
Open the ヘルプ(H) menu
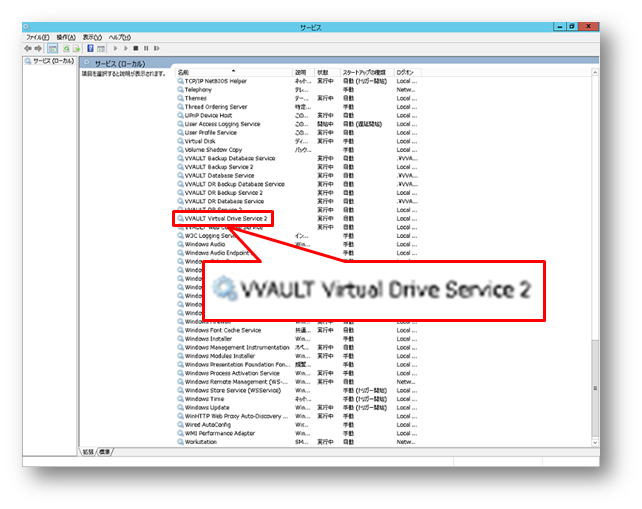pos(120,37)
